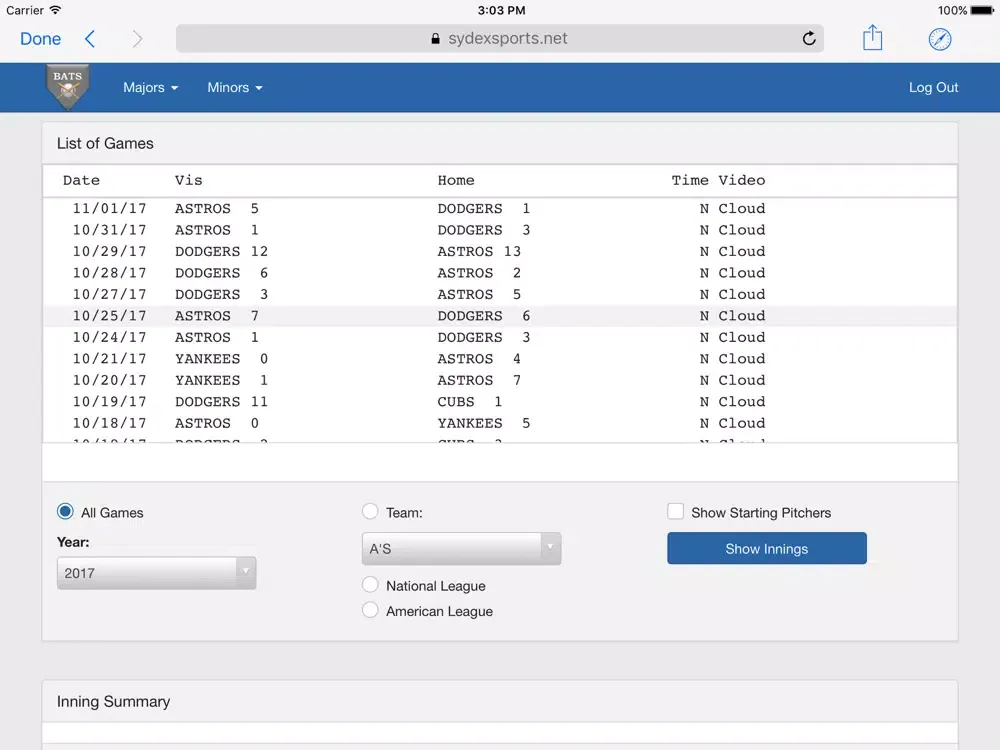
Task: Select the 10/19/17 Dodgers at Cubs game
Action: pyautogui.click(x=500, y=402)
